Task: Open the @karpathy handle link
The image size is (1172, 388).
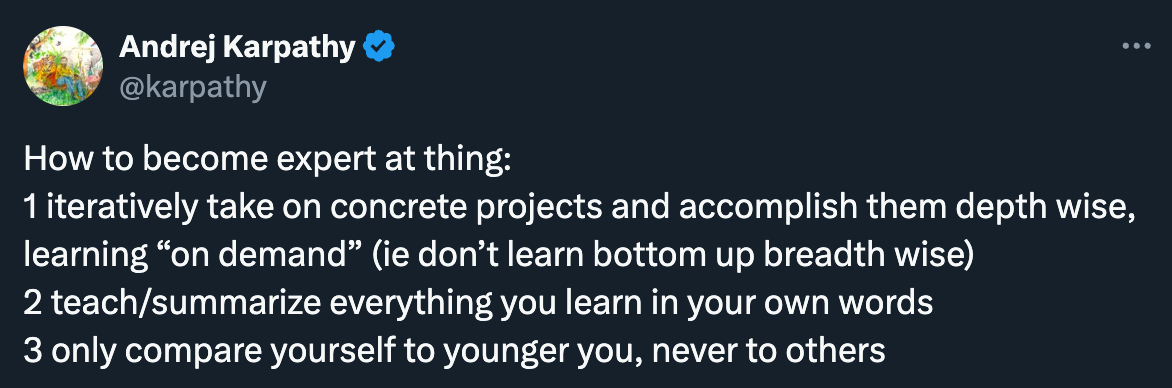Action: click(192, 88)
